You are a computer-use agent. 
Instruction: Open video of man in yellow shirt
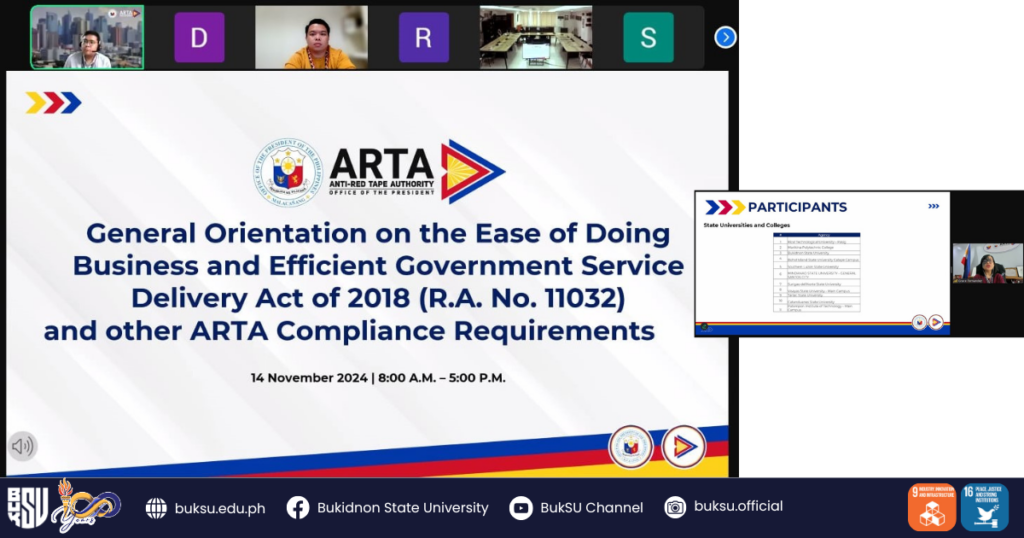point(312,37)
